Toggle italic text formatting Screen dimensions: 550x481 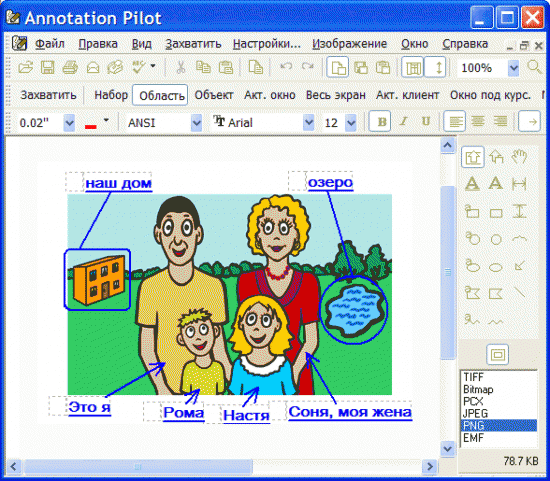[x=403, y=122]
